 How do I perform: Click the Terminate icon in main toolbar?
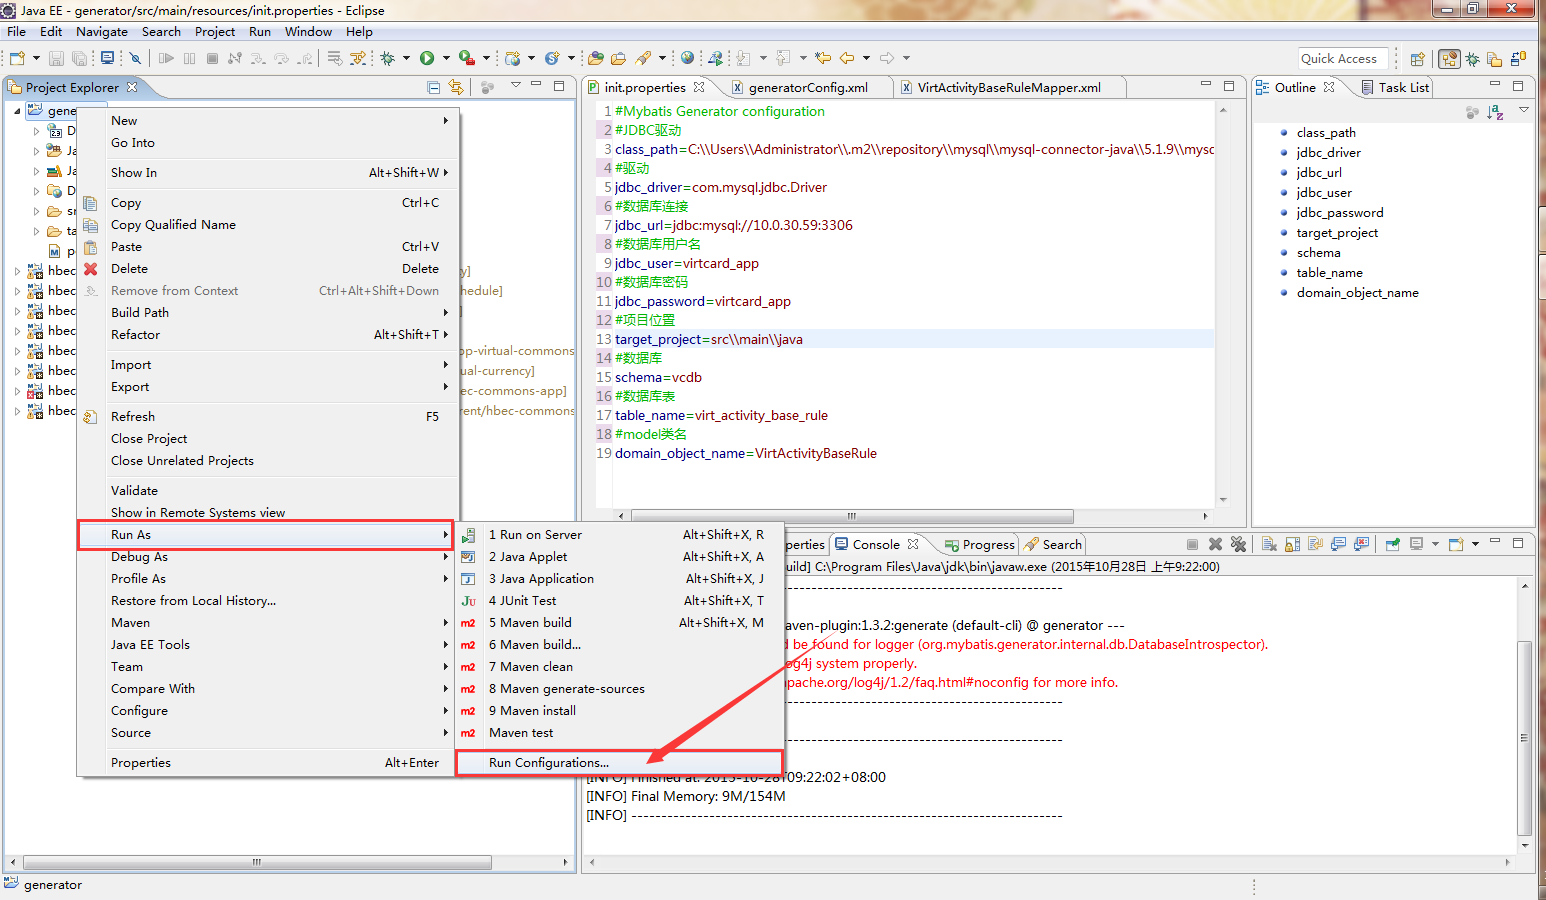coord(212,58)
